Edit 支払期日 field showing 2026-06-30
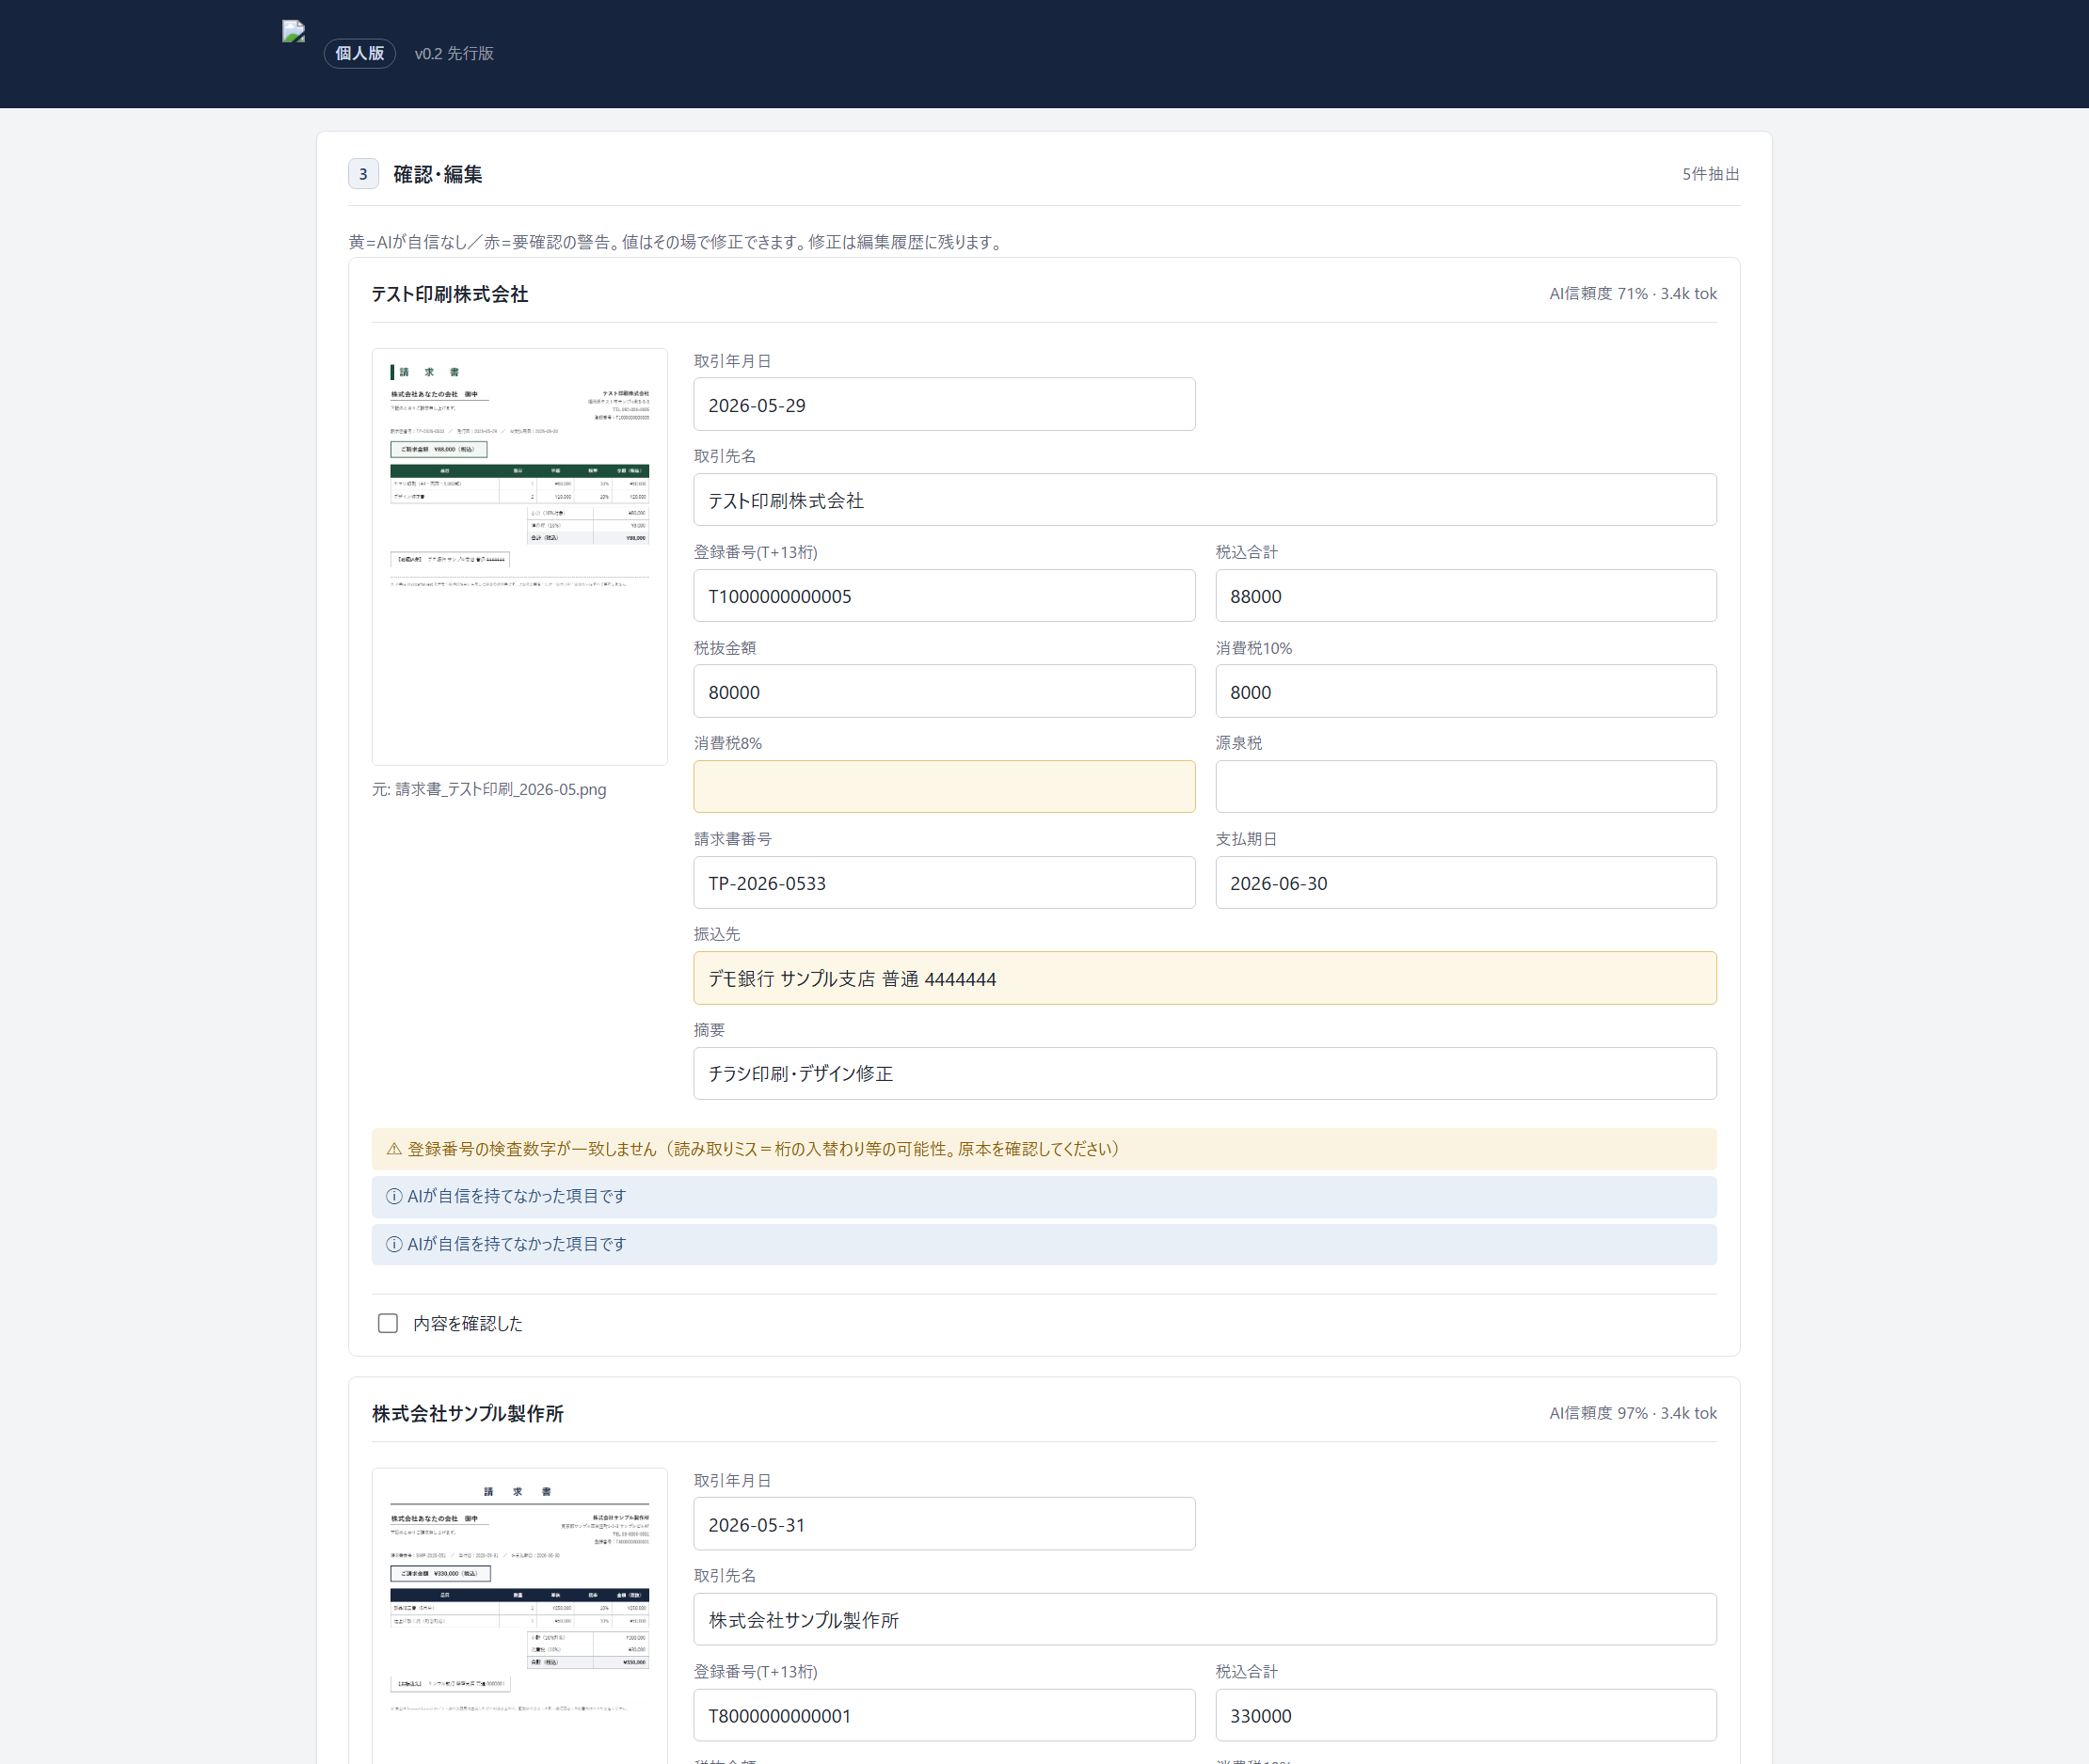 pyautogui.click(x=1465, y=883)
